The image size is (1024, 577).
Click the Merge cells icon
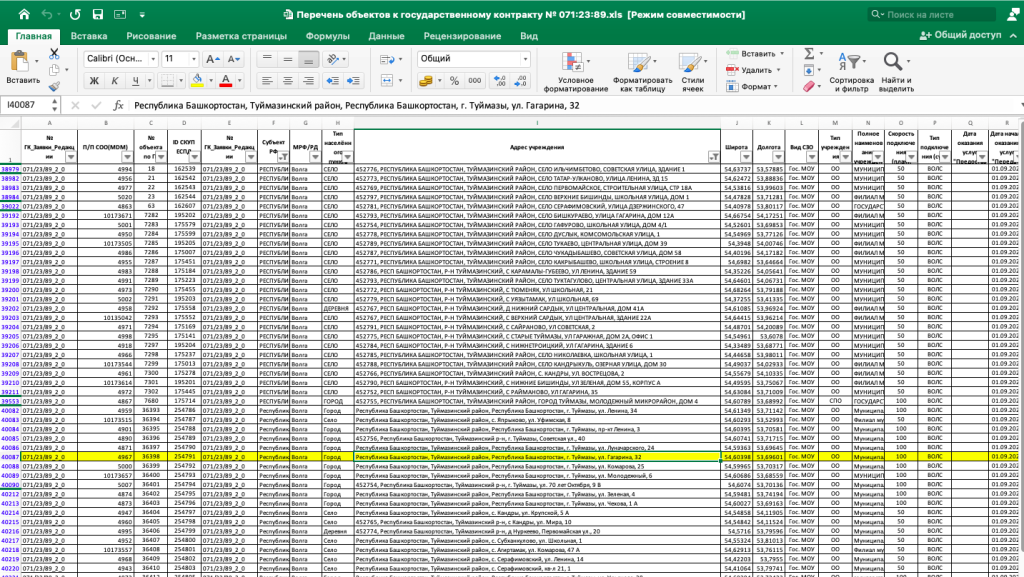(x=387, y=81)
